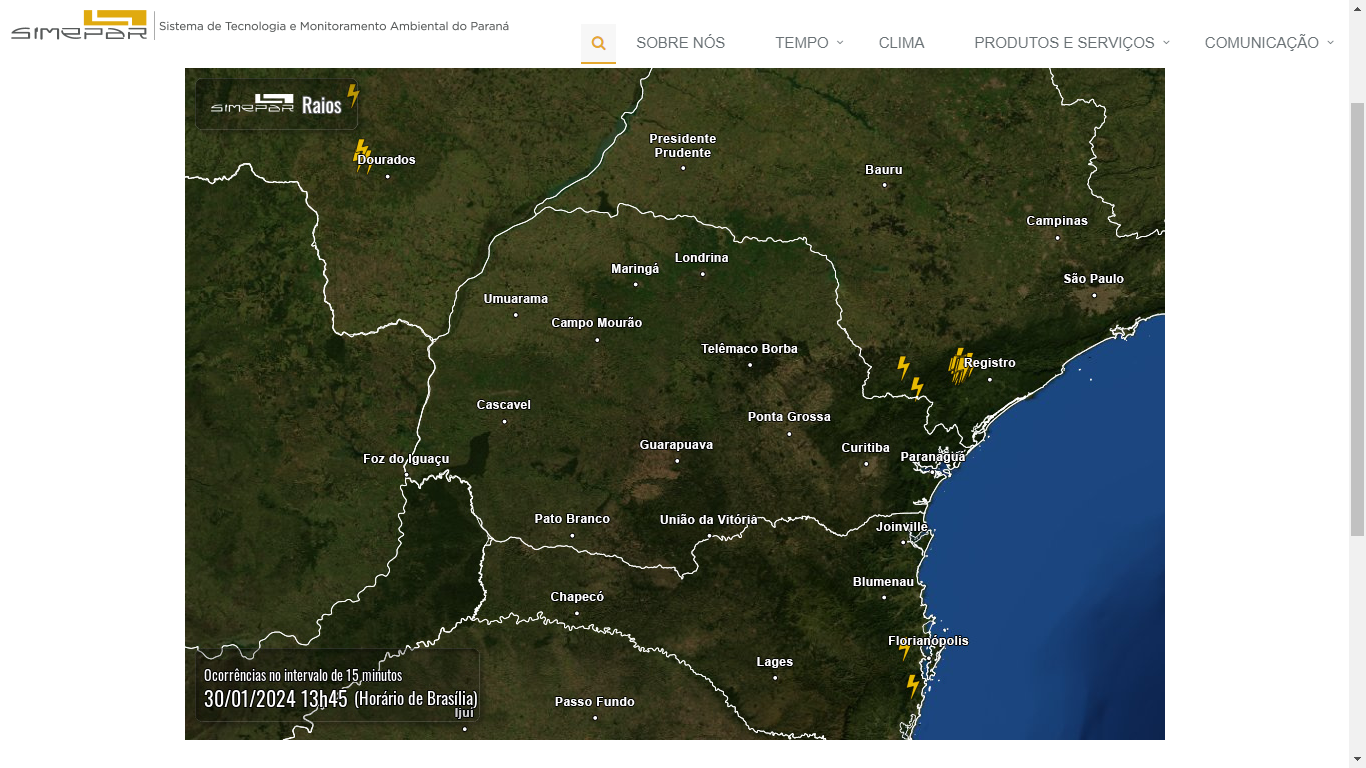Expand the TEMPO dropdown menu
The width and height of the screenshot is (1366, 768).
(x=809, y=43)
